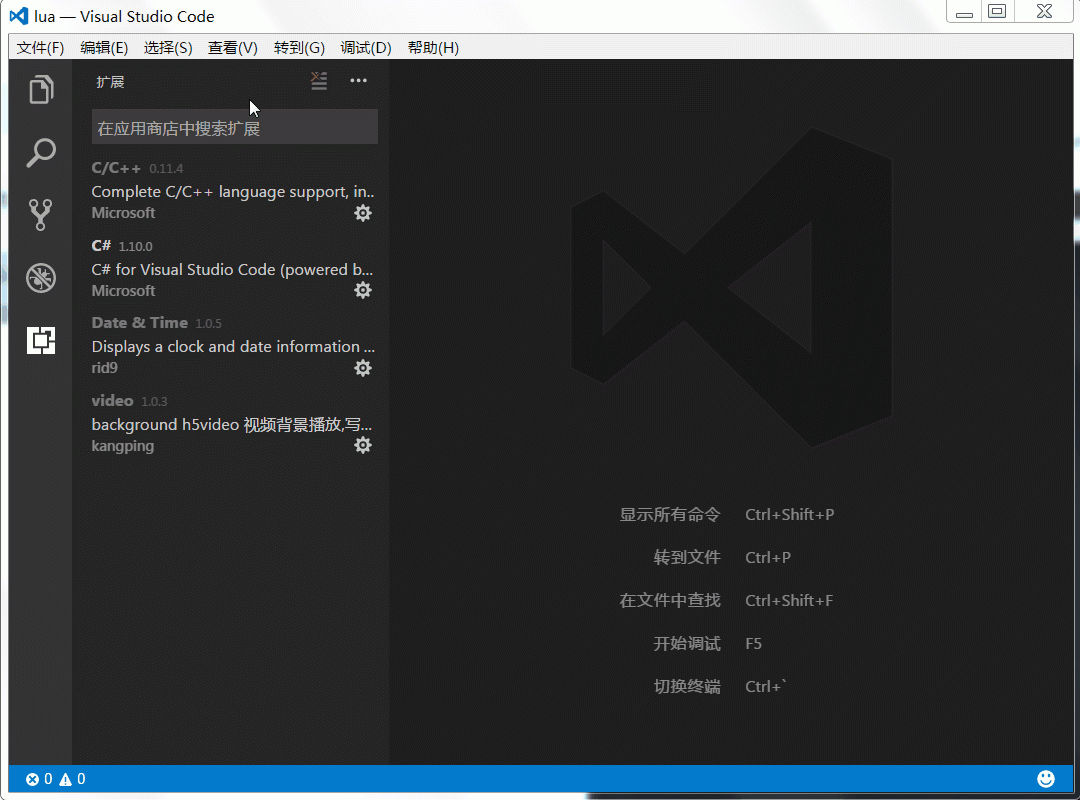Click the smiley feedback icon in the status bar
The height and width of the screenshot is (800, 1080).
pyautogui.click(x=1045, y=778)
